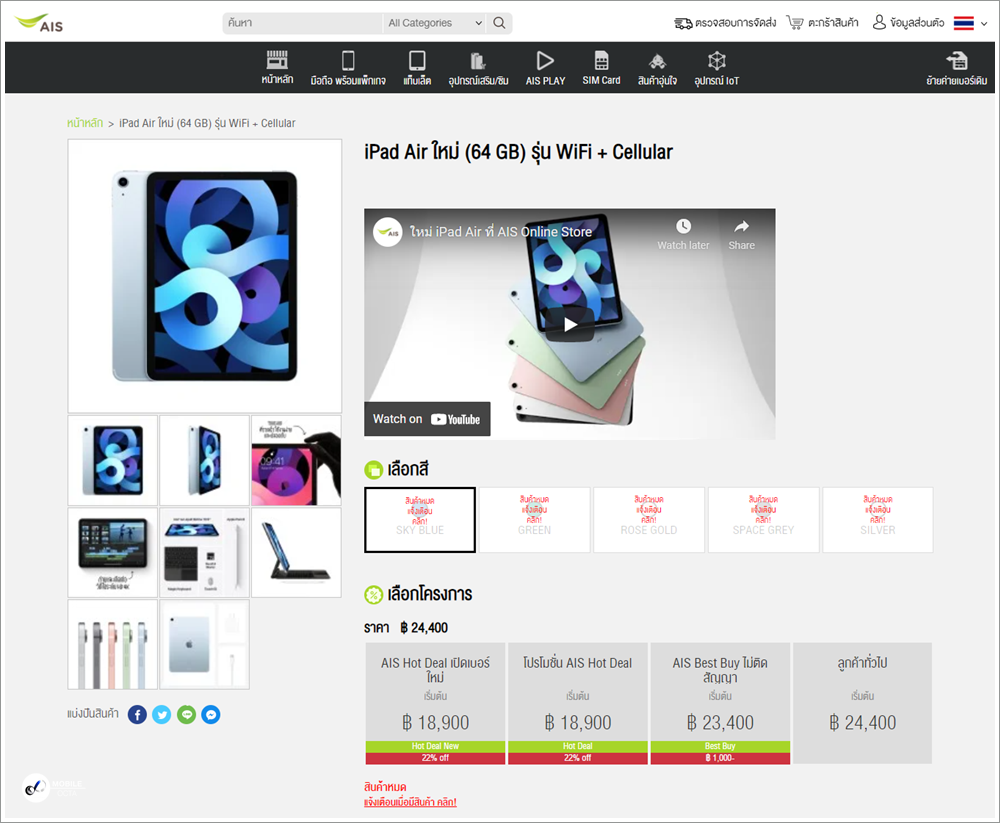The image size is (1000, 823).
Task: Open the All Categories dropdown
Action: point(434,23)
